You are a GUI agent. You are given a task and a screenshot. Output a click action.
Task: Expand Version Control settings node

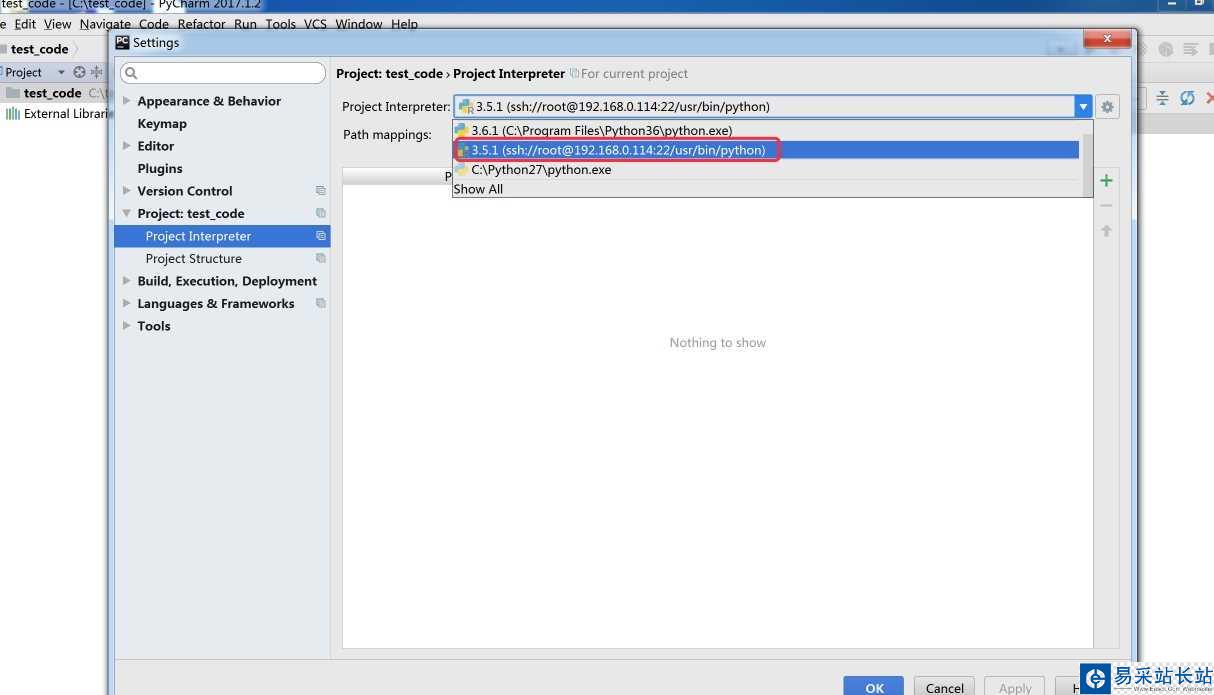pos(127,191)
